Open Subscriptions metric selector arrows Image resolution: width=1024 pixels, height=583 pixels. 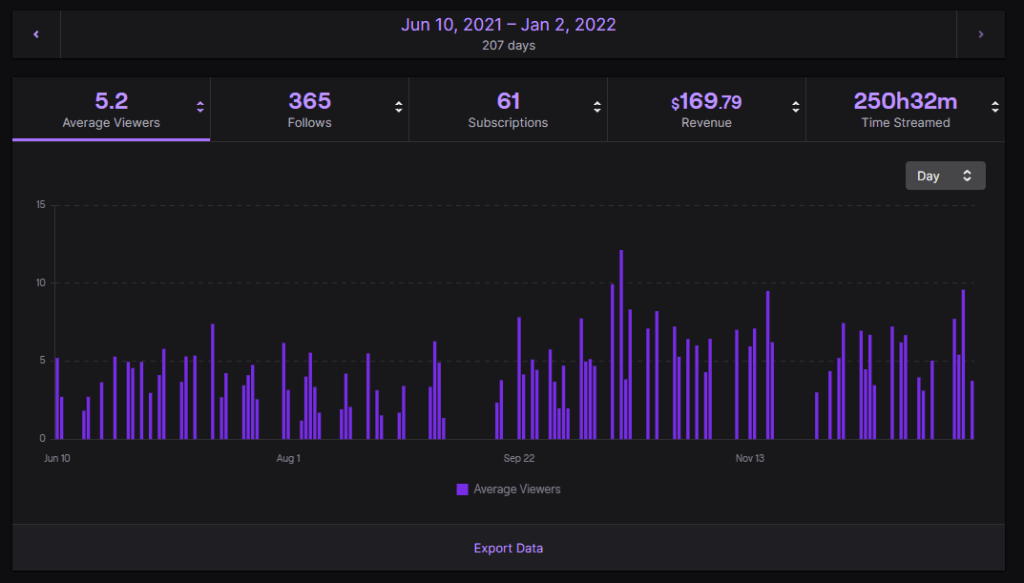pos(597,108)
